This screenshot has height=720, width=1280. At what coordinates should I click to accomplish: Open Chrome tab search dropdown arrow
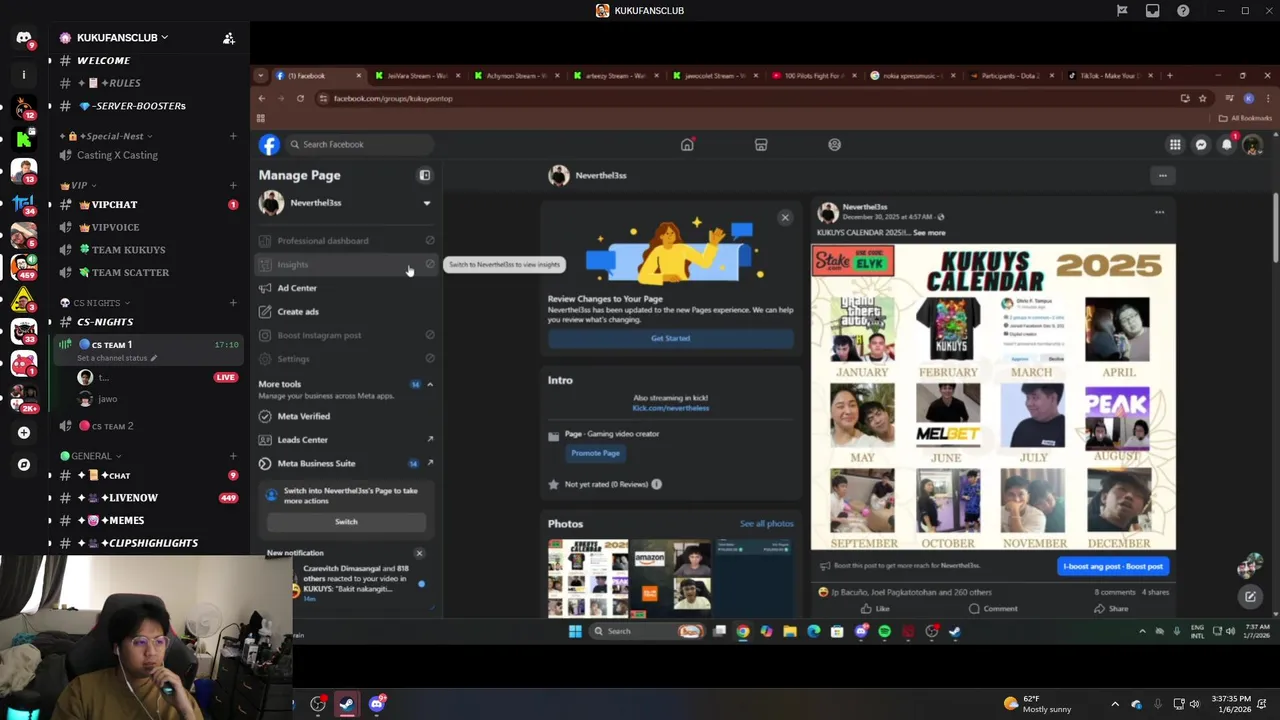[261, 75]
